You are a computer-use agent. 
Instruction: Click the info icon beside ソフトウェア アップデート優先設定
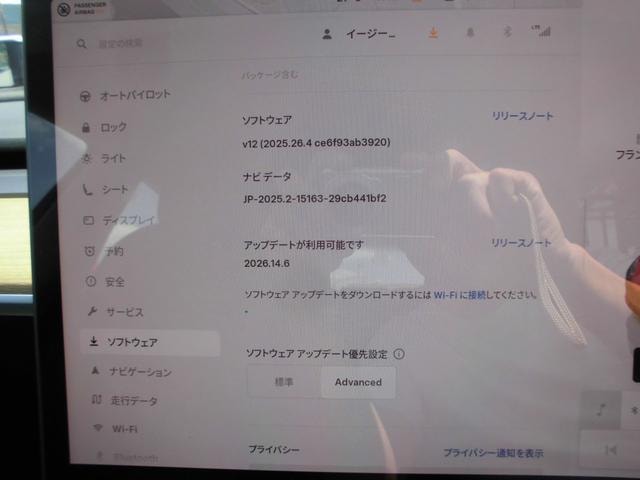pyautogui.click(x=399, y=354)
